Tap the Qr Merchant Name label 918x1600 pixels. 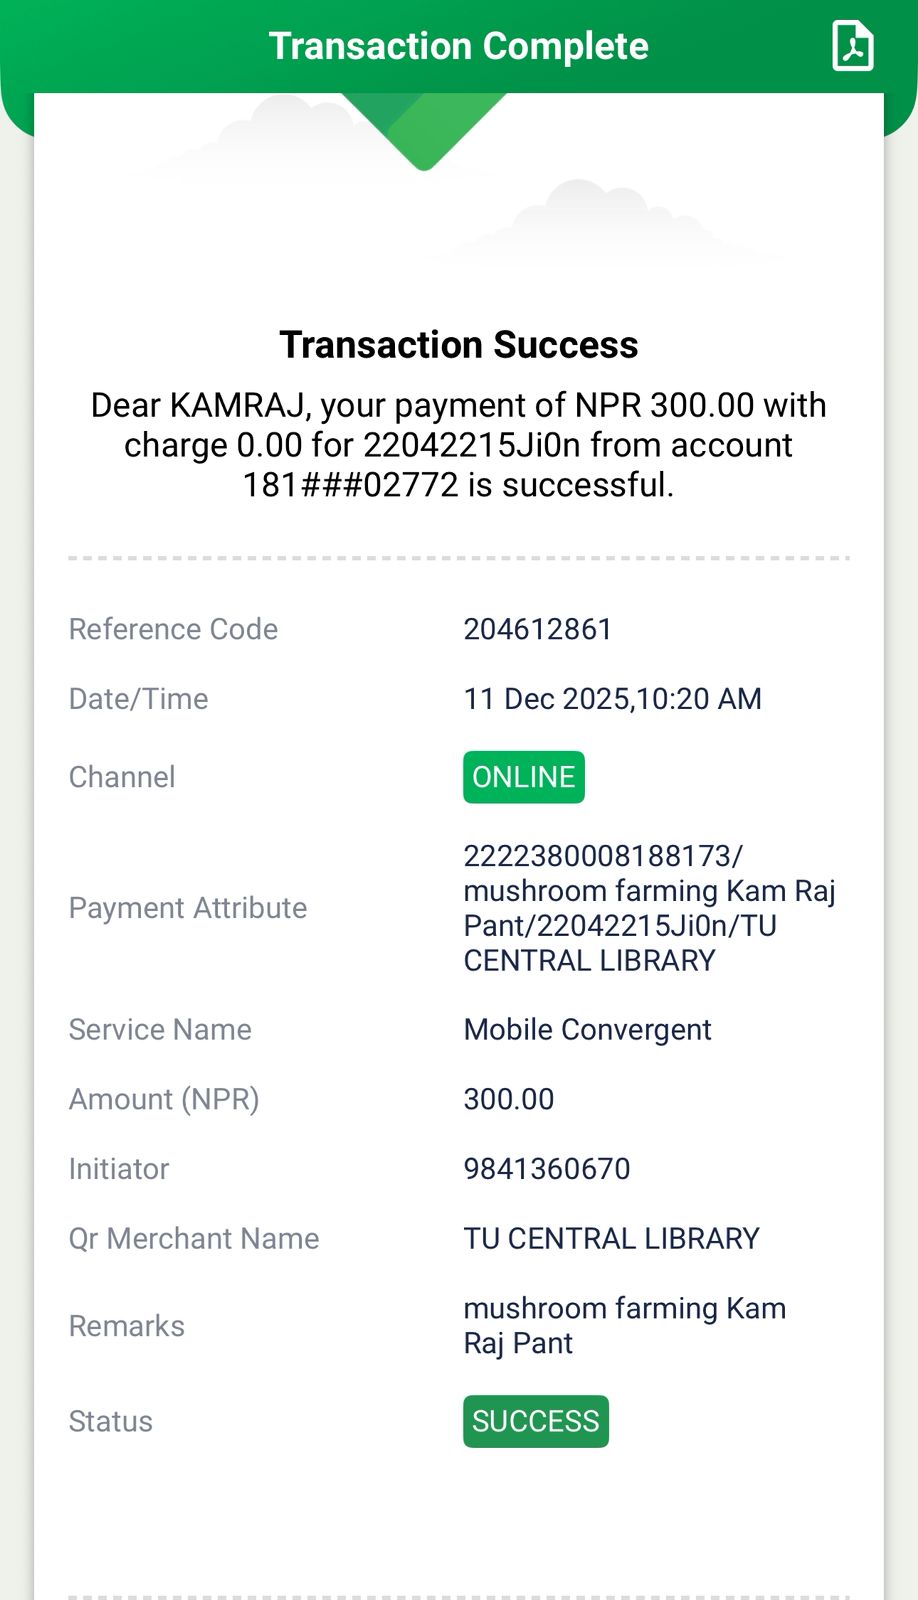[194, 1239]
